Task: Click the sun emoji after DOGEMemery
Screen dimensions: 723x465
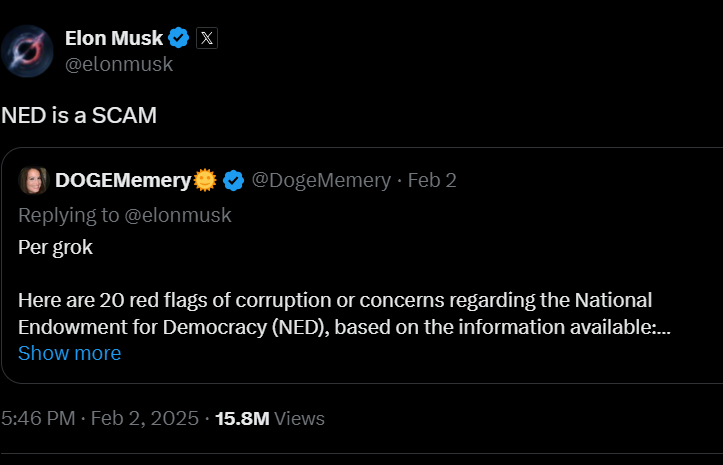Action: (204, 181)
